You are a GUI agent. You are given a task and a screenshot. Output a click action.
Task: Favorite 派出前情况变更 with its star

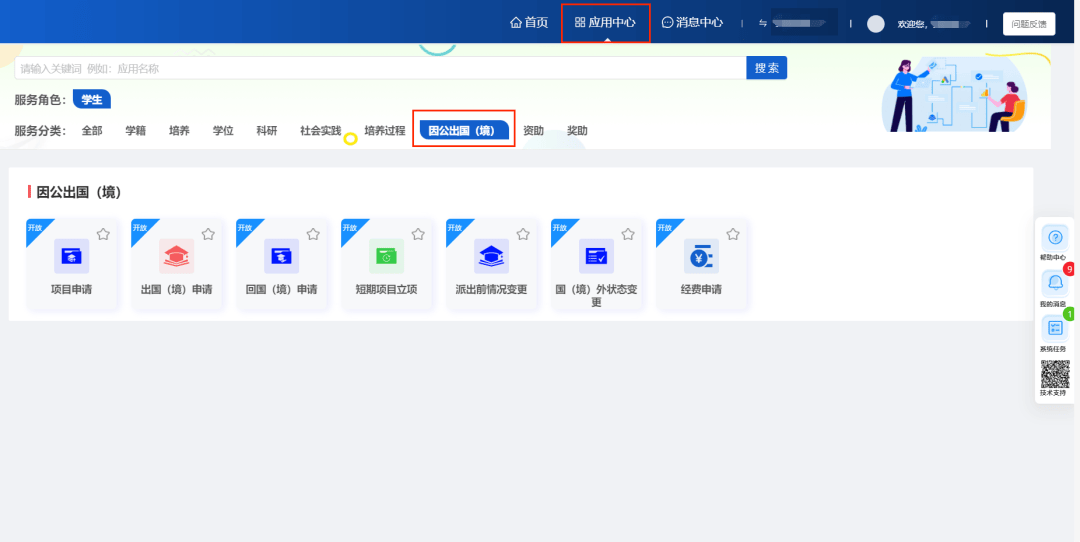coord(523,234)
